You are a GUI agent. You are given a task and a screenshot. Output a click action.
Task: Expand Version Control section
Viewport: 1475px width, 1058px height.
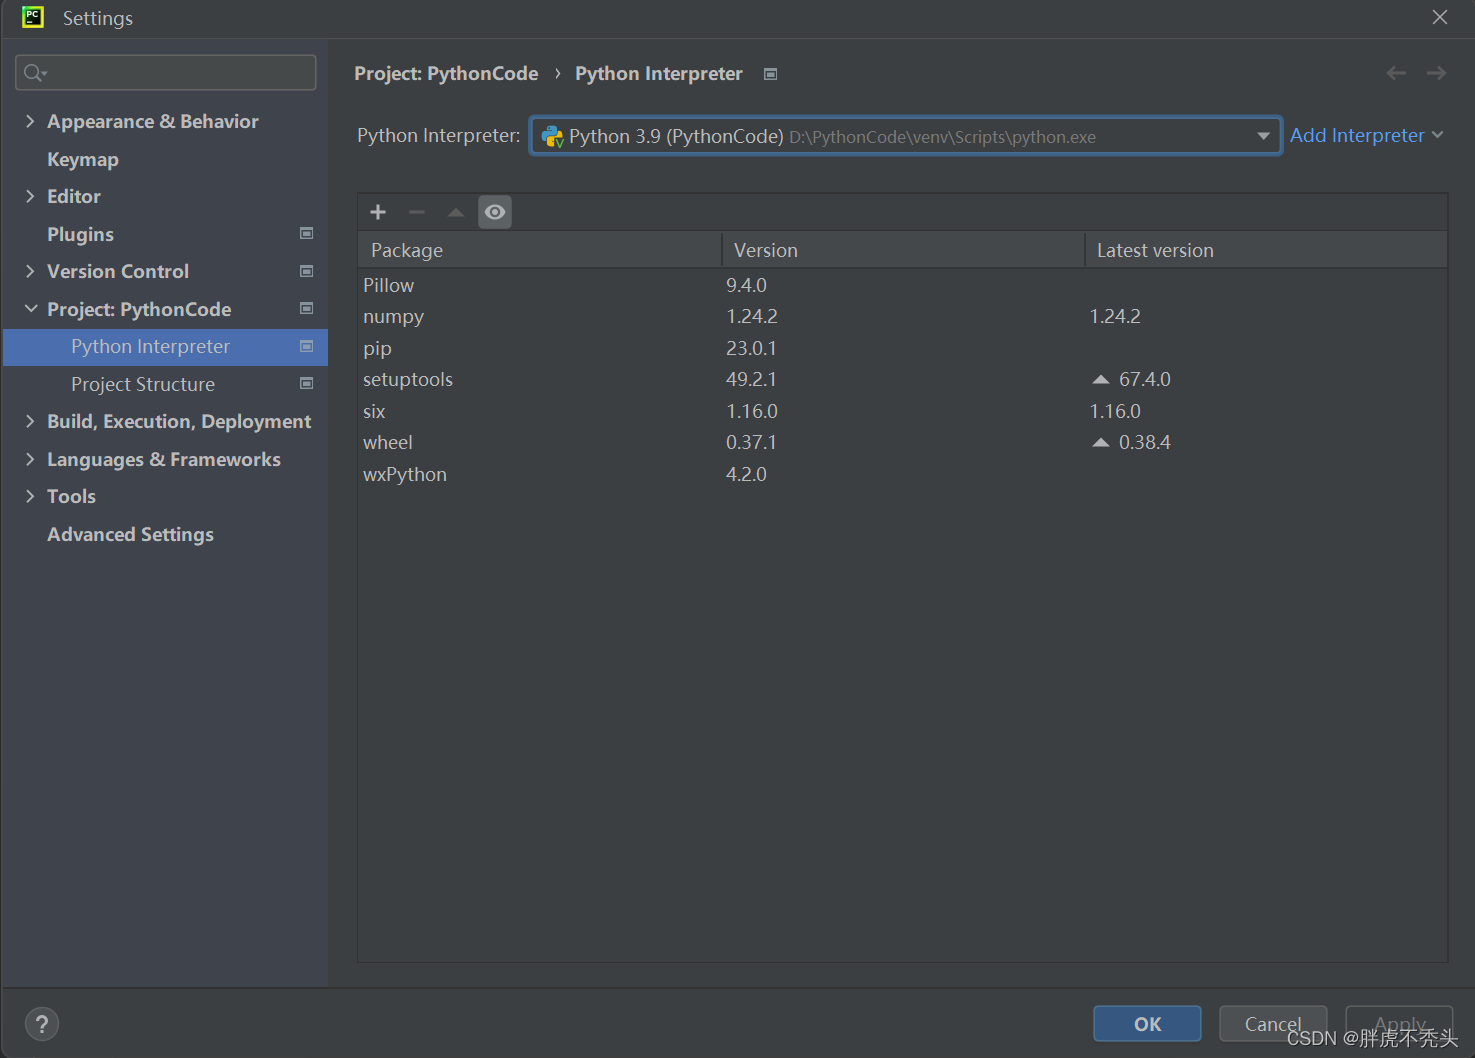(x=30, y=271)
